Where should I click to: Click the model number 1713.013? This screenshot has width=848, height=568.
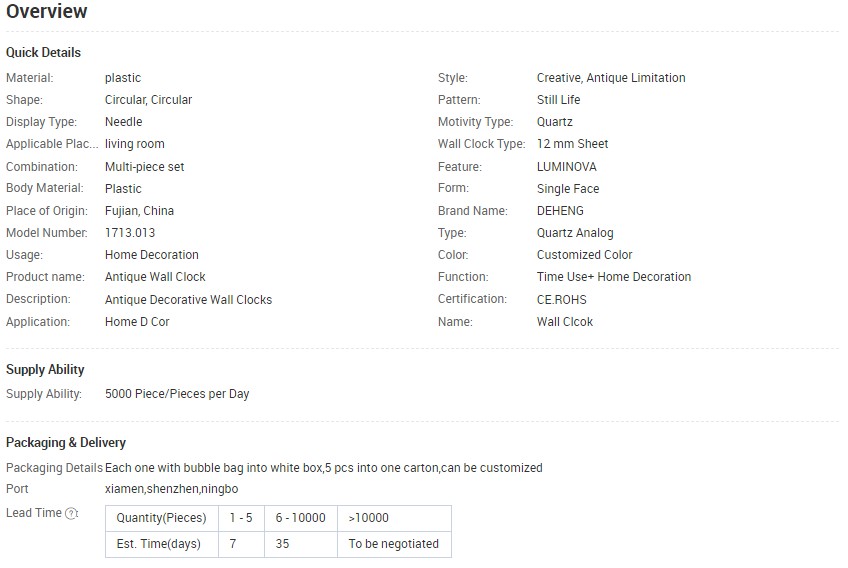pos(130,233)
